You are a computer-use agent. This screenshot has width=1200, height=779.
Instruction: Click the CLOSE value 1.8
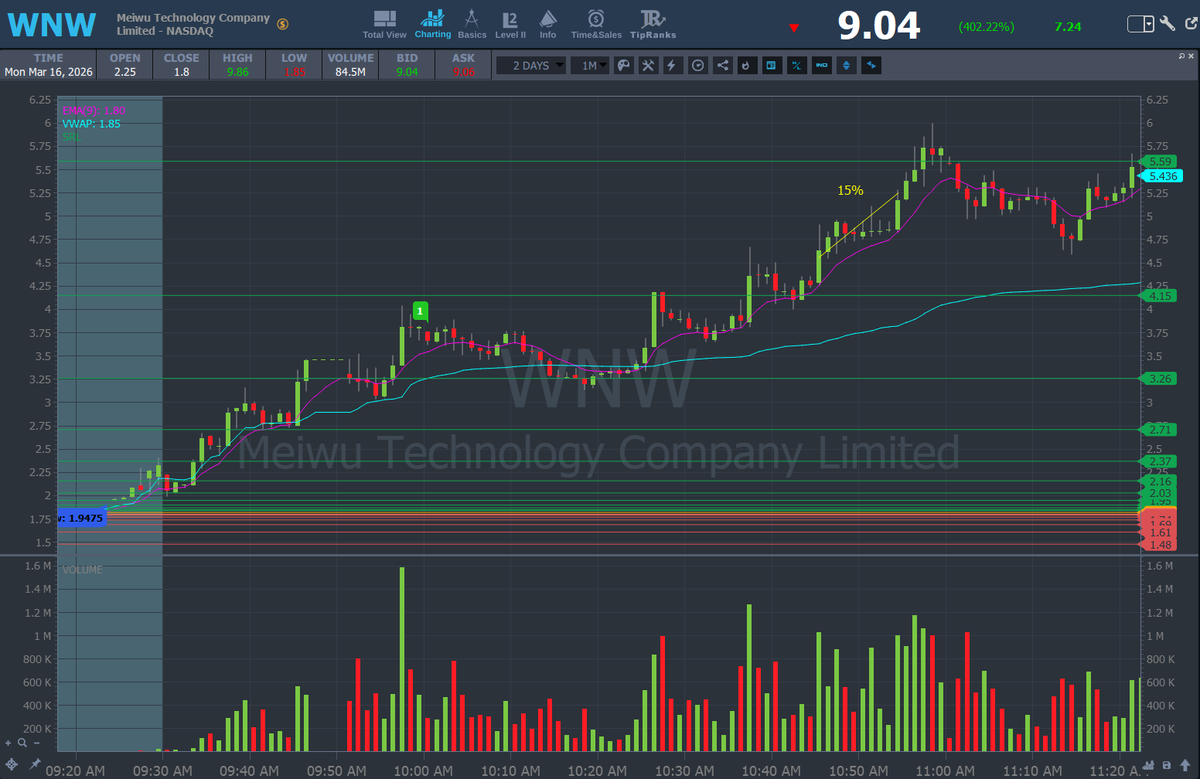coord(181,72)
